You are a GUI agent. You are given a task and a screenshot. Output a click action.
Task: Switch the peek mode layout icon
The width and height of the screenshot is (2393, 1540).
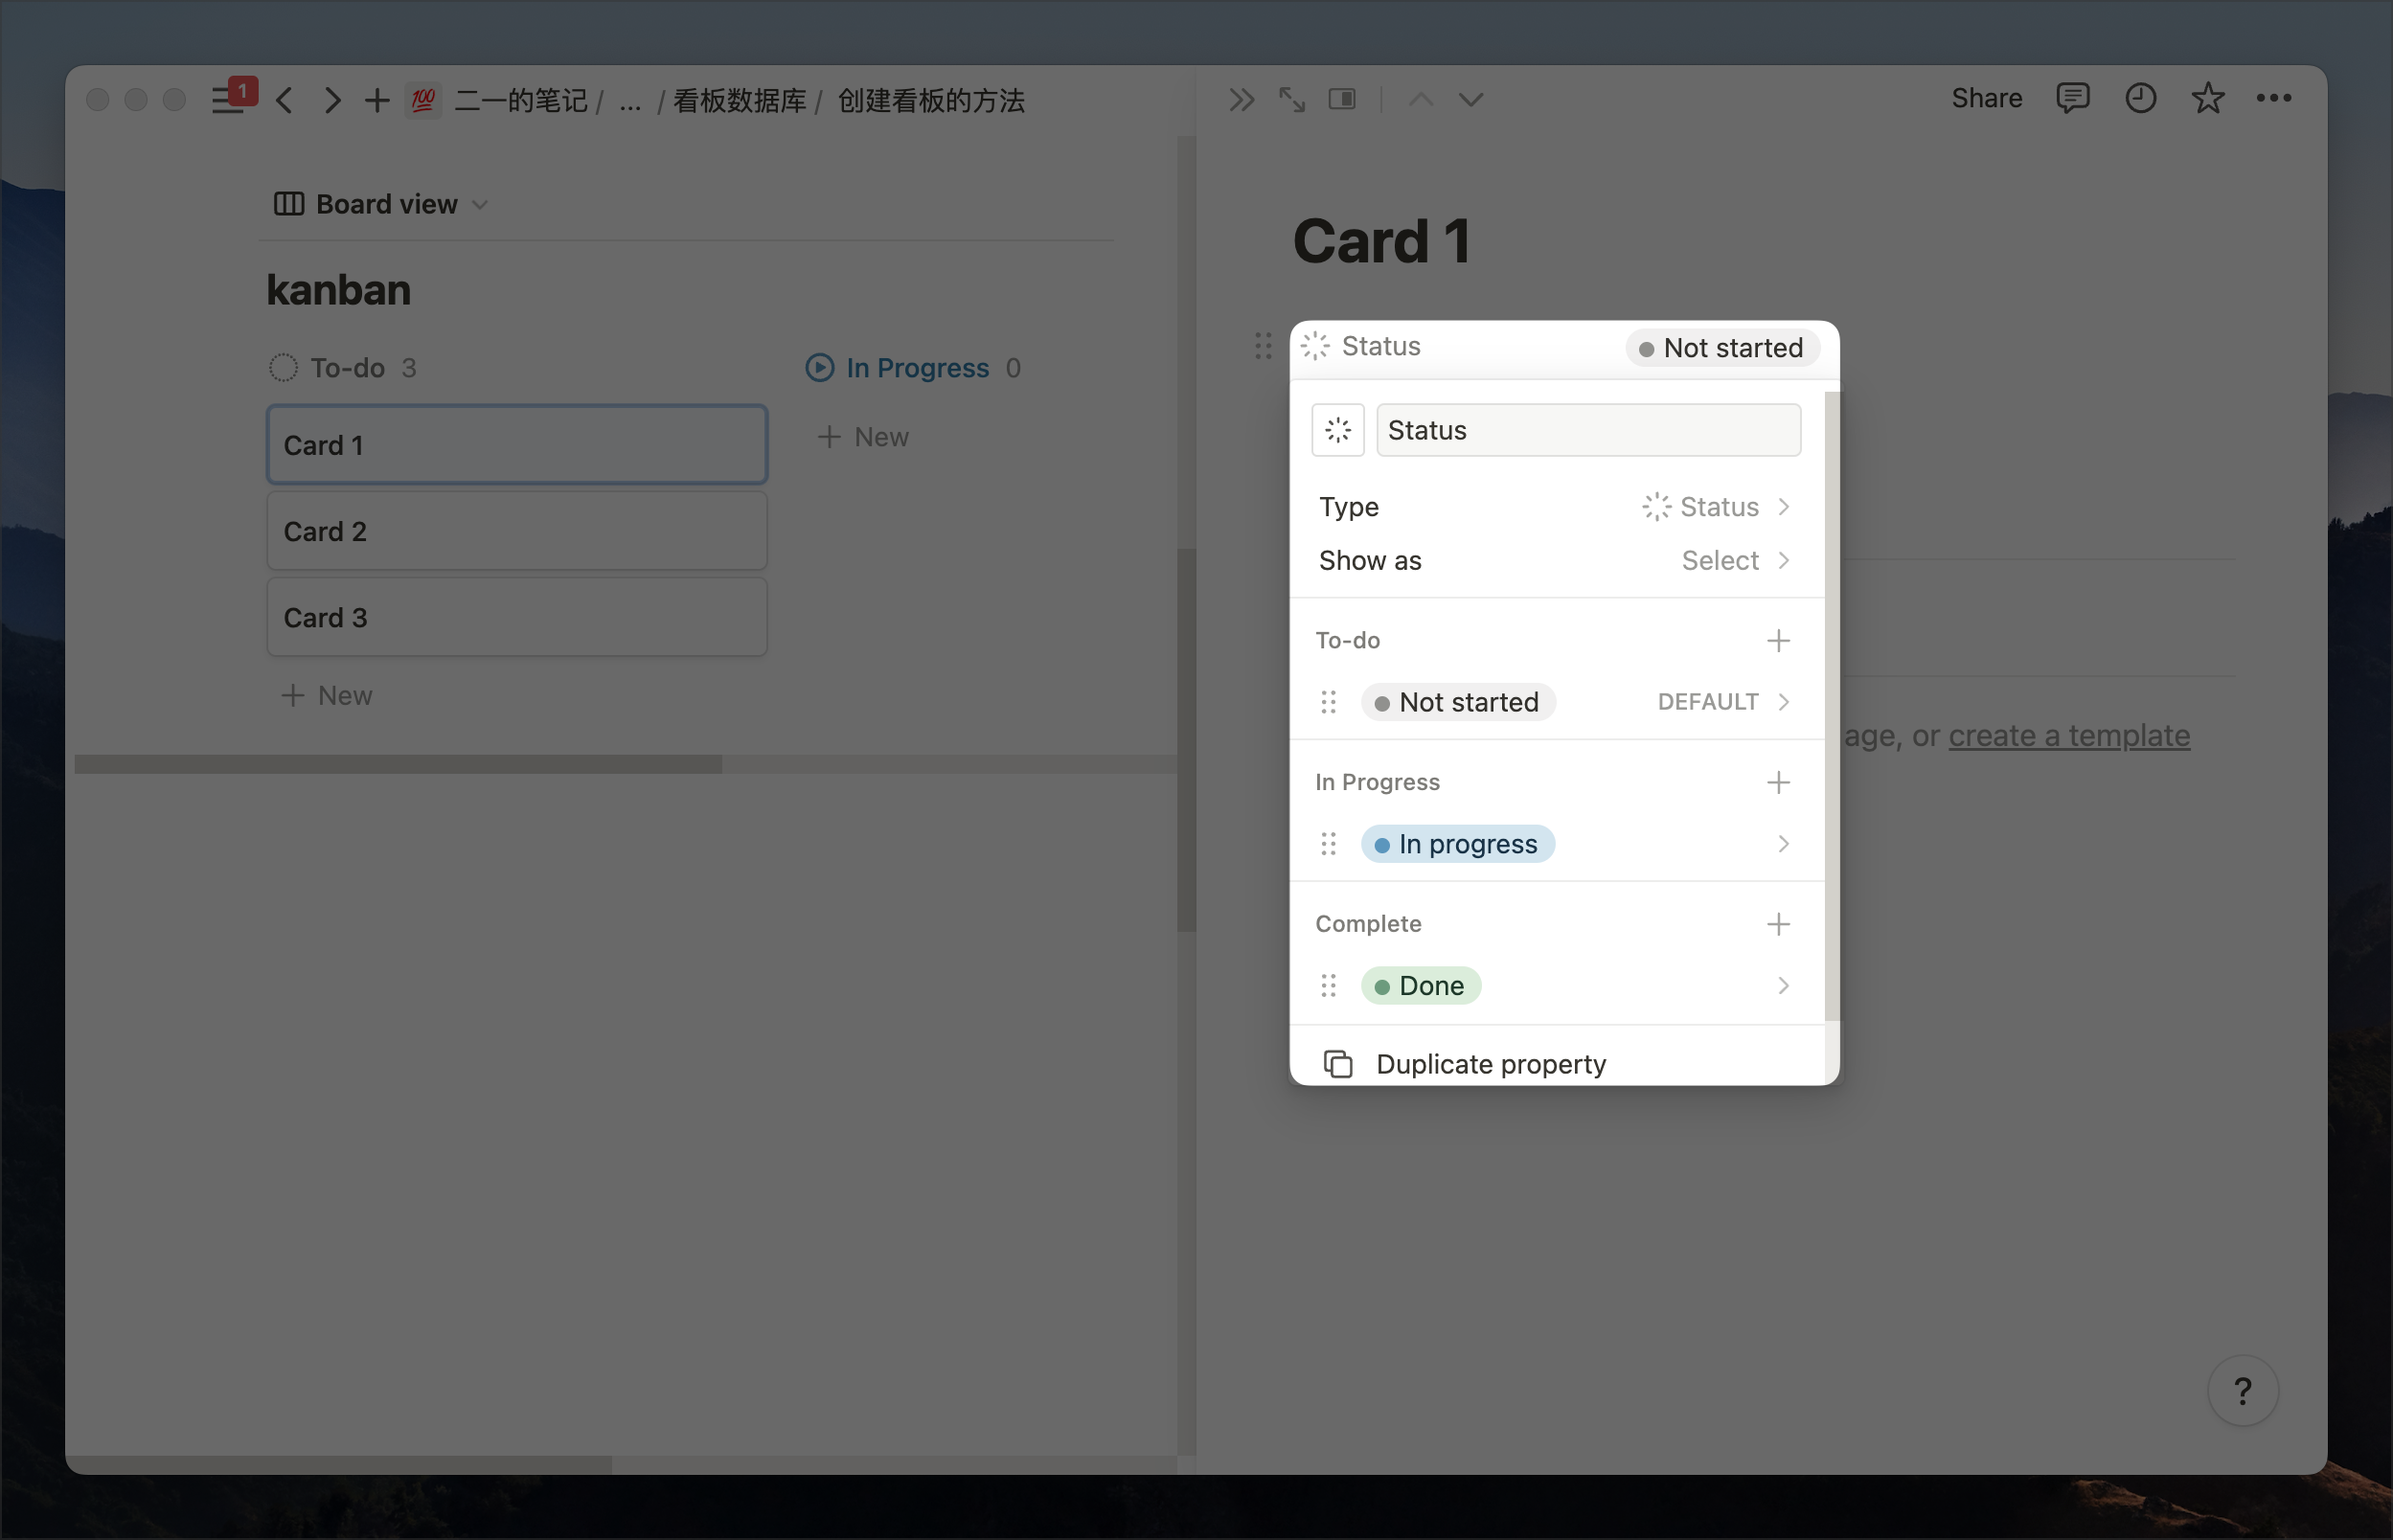(x=1342, y=99)
